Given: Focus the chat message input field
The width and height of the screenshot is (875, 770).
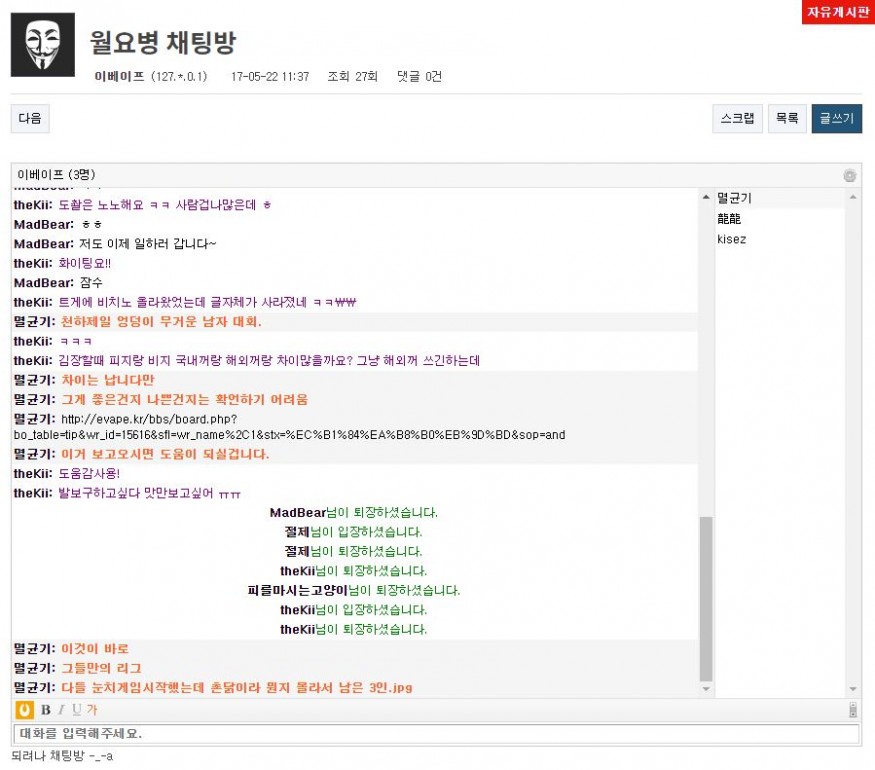Looking at the screenshot, I should coord(435,734).
